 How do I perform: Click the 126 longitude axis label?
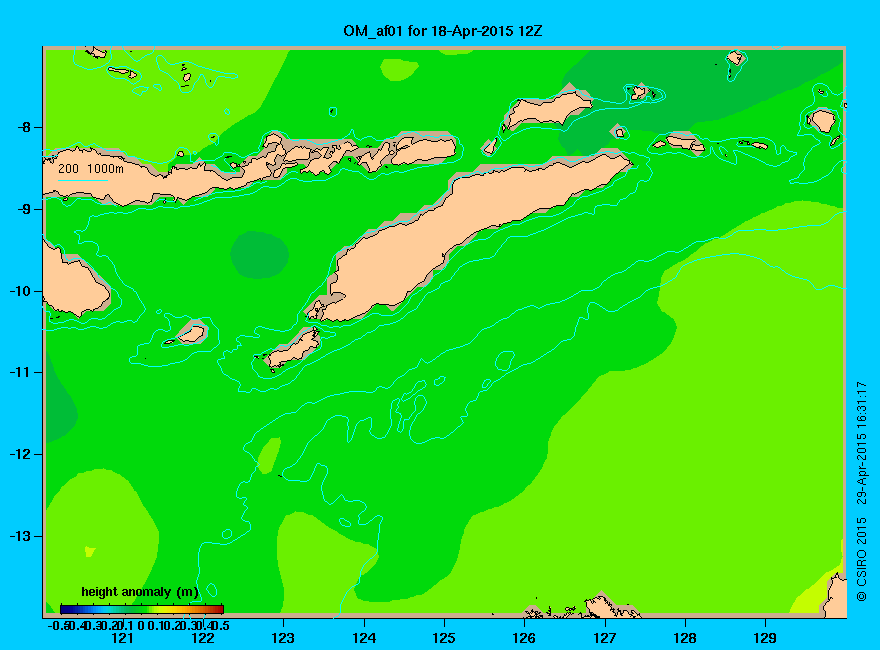coord(524,638)
